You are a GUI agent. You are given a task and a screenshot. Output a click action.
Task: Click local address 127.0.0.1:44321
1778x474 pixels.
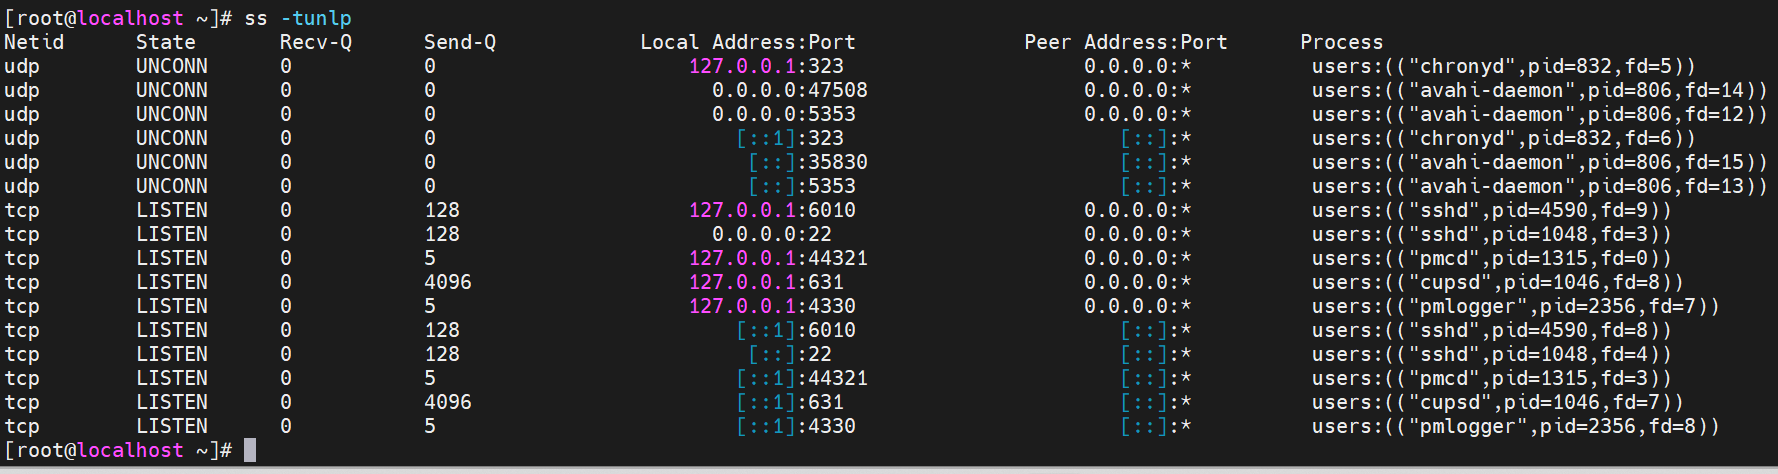tap(778, 258)
